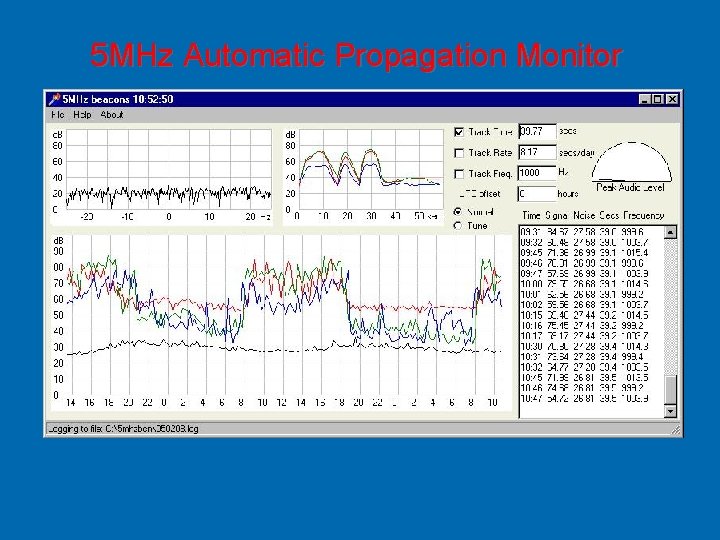Enable the Track Rate checkbox
This screenshot has width=720, height=540.
click(459, 153)
